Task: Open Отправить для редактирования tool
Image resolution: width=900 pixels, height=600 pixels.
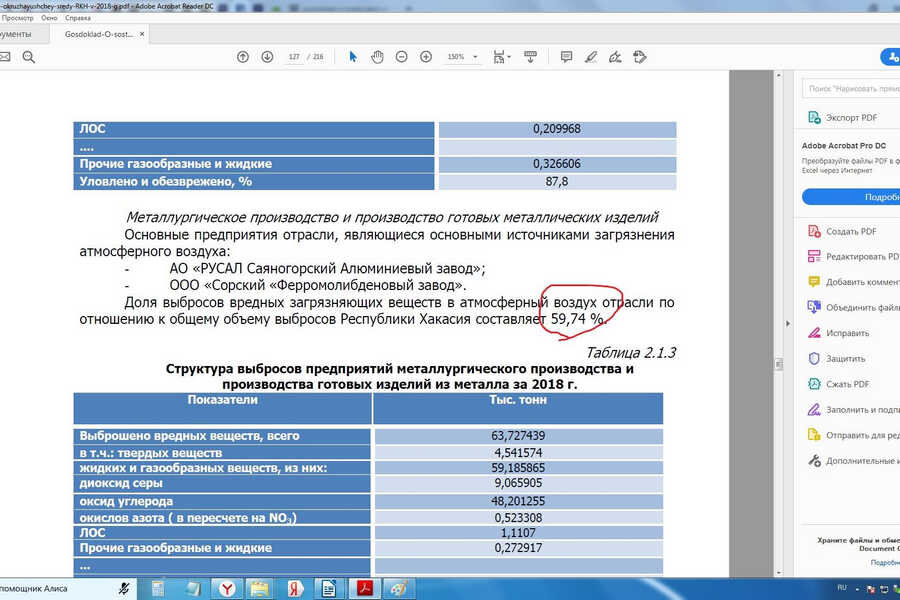Action: 854,435
